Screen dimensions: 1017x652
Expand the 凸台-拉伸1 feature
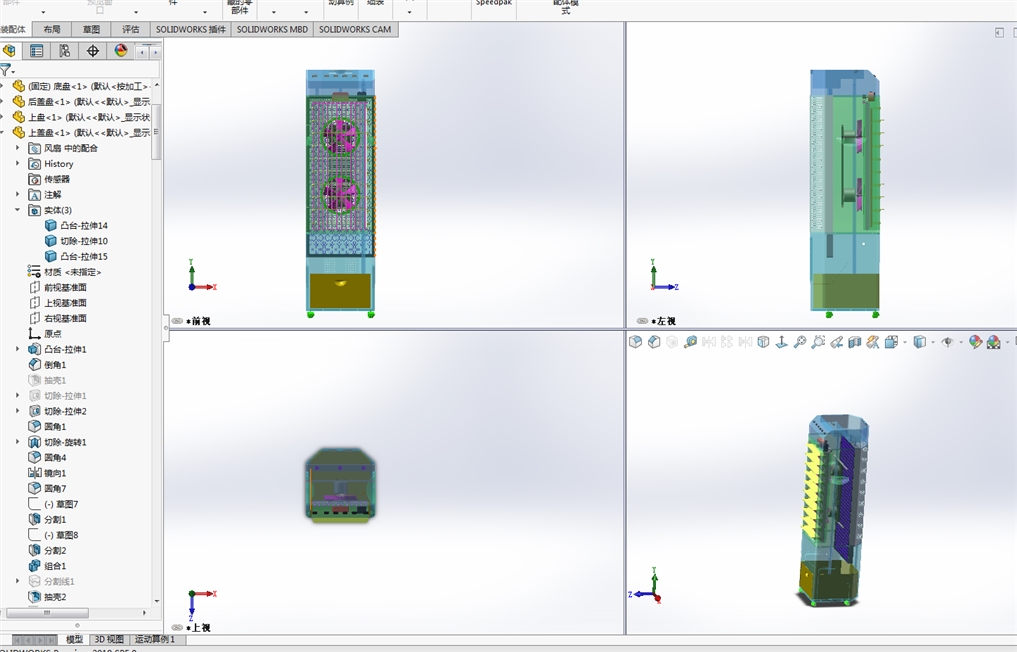click(18, 349)
